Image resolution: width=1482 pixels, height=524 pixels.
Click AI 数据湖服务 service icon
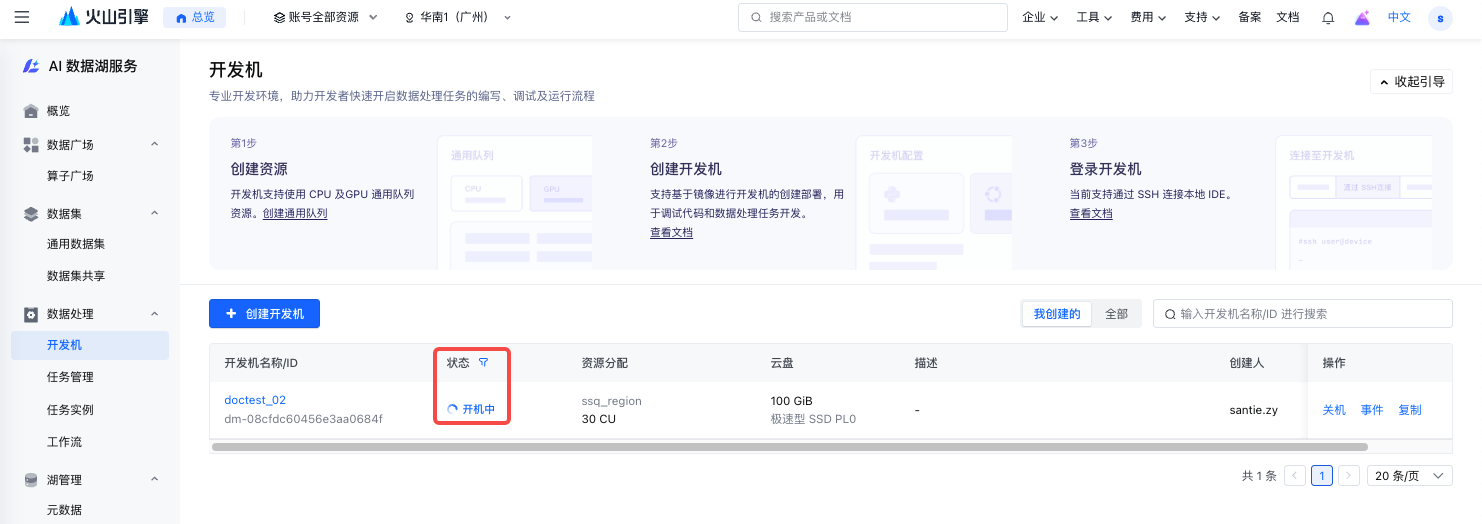point(32,66)
